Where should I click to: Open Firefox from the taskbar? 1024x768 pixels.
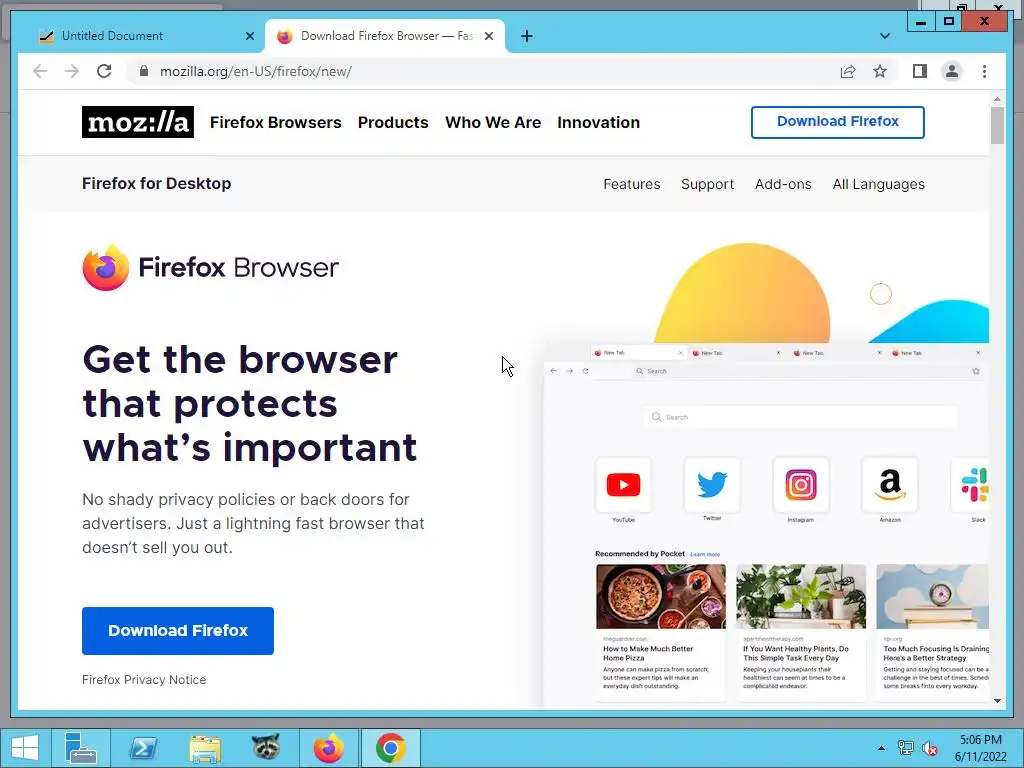click(328, 748)
